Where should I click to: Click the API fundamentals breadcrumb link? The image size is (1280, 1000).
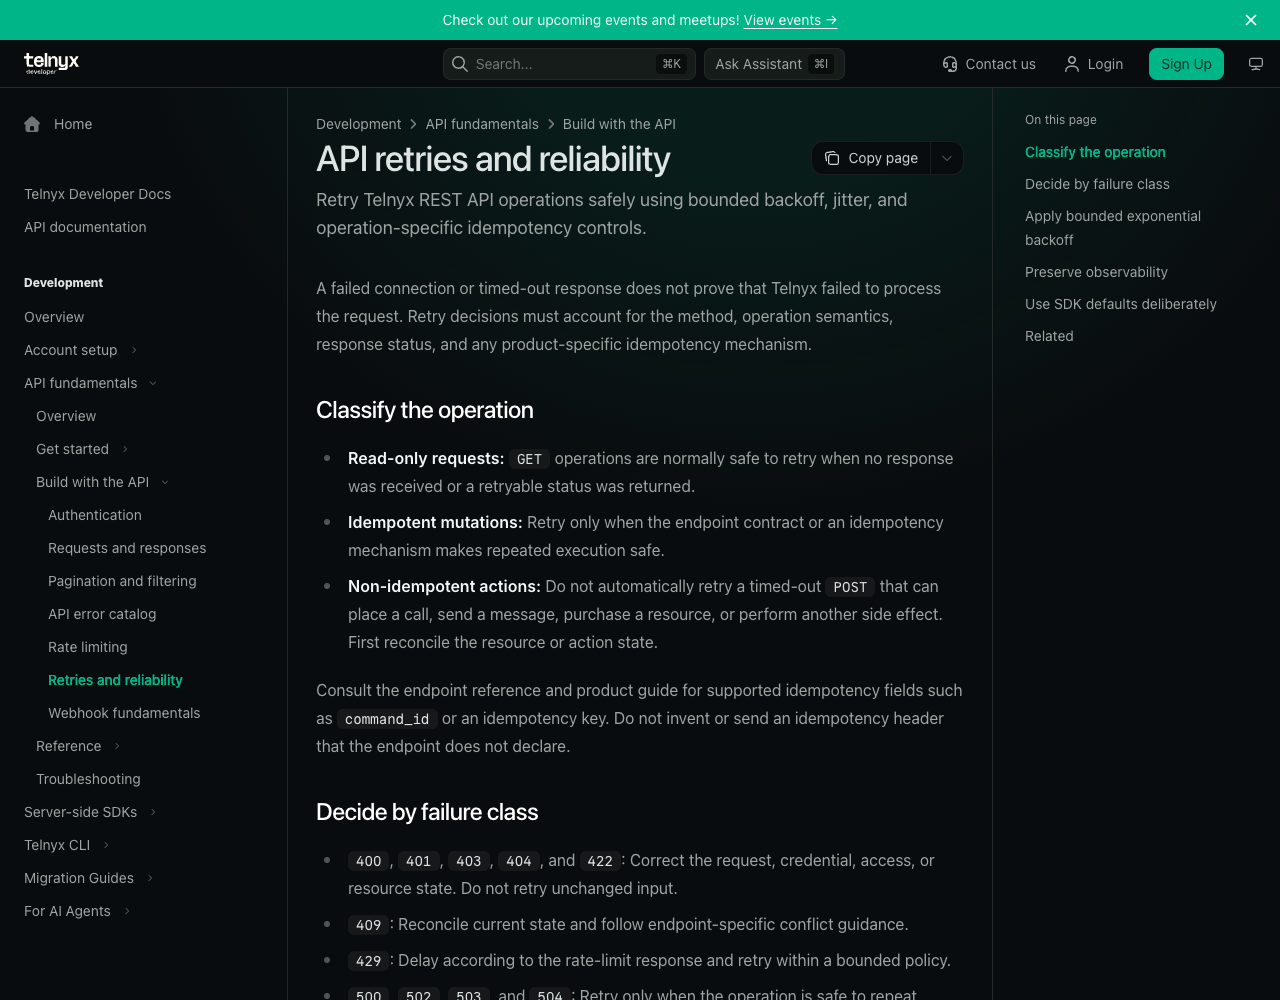(x=482, y=124)
